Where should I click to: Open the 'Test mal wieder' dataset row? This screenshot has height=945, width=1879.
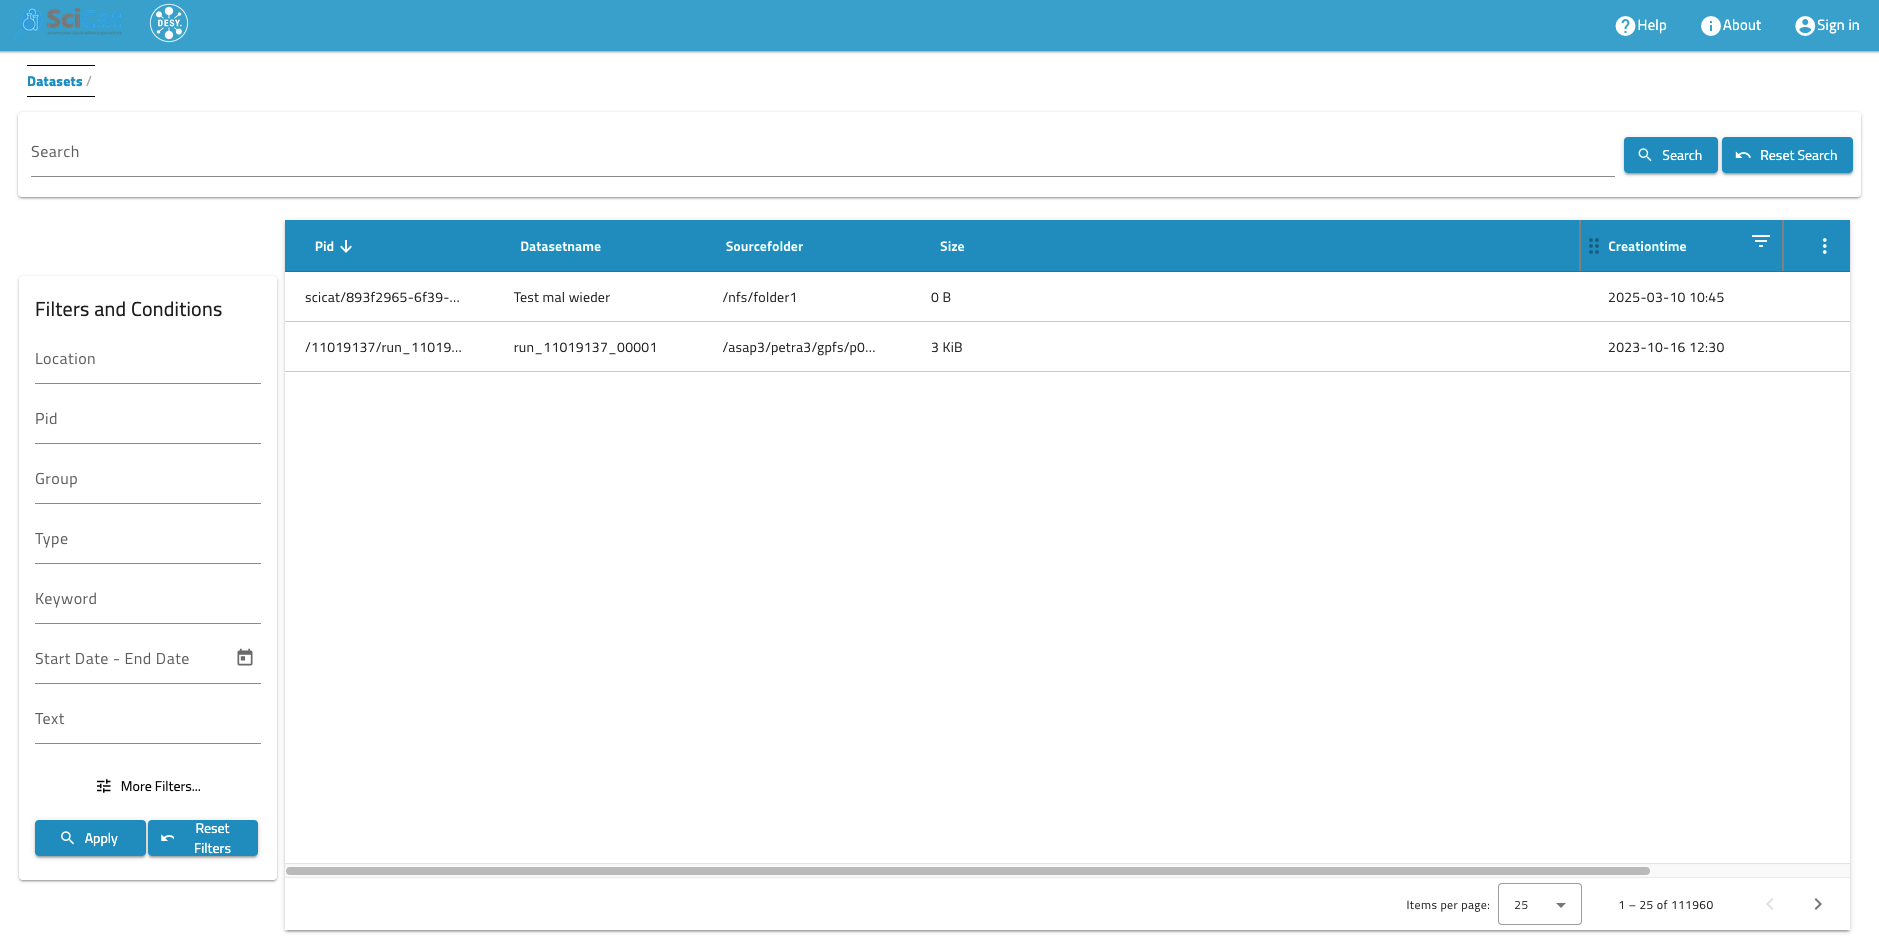pos(561,297)
